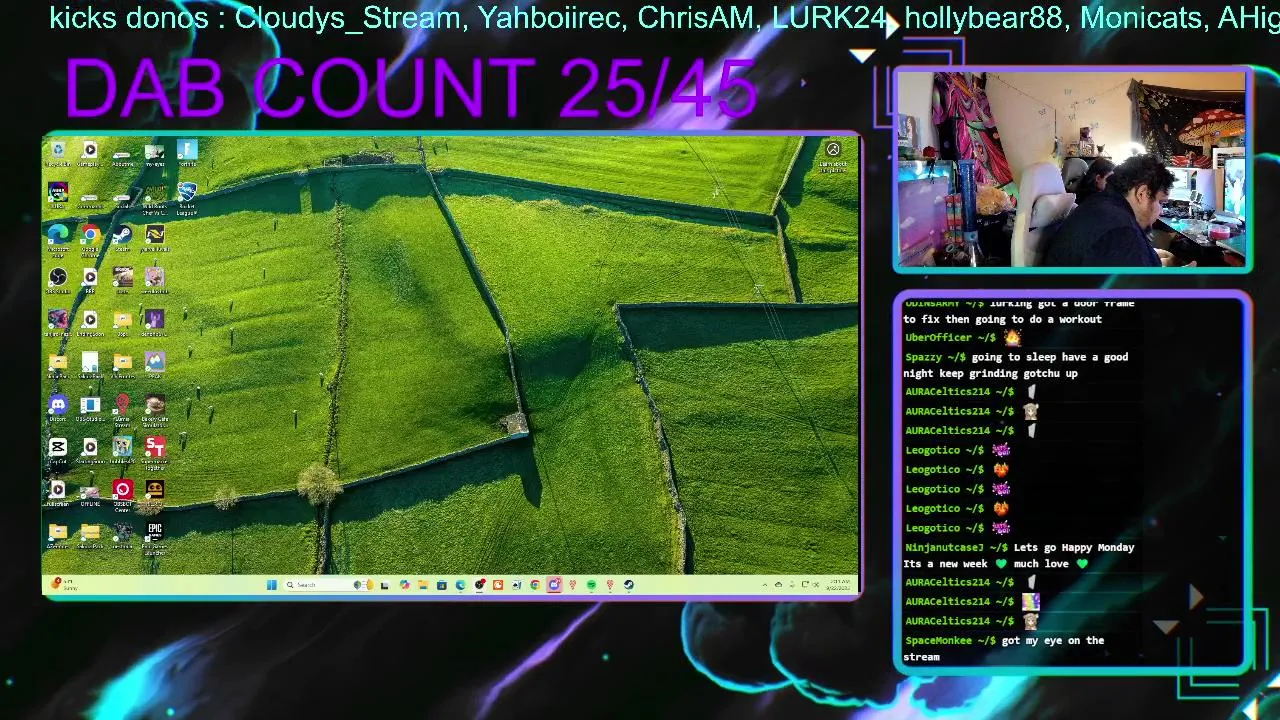The height and width of the screenshot is (720, 1280).
Task: Open the OneDrive cloud tray icon
Action: click(x=778, y=585)
